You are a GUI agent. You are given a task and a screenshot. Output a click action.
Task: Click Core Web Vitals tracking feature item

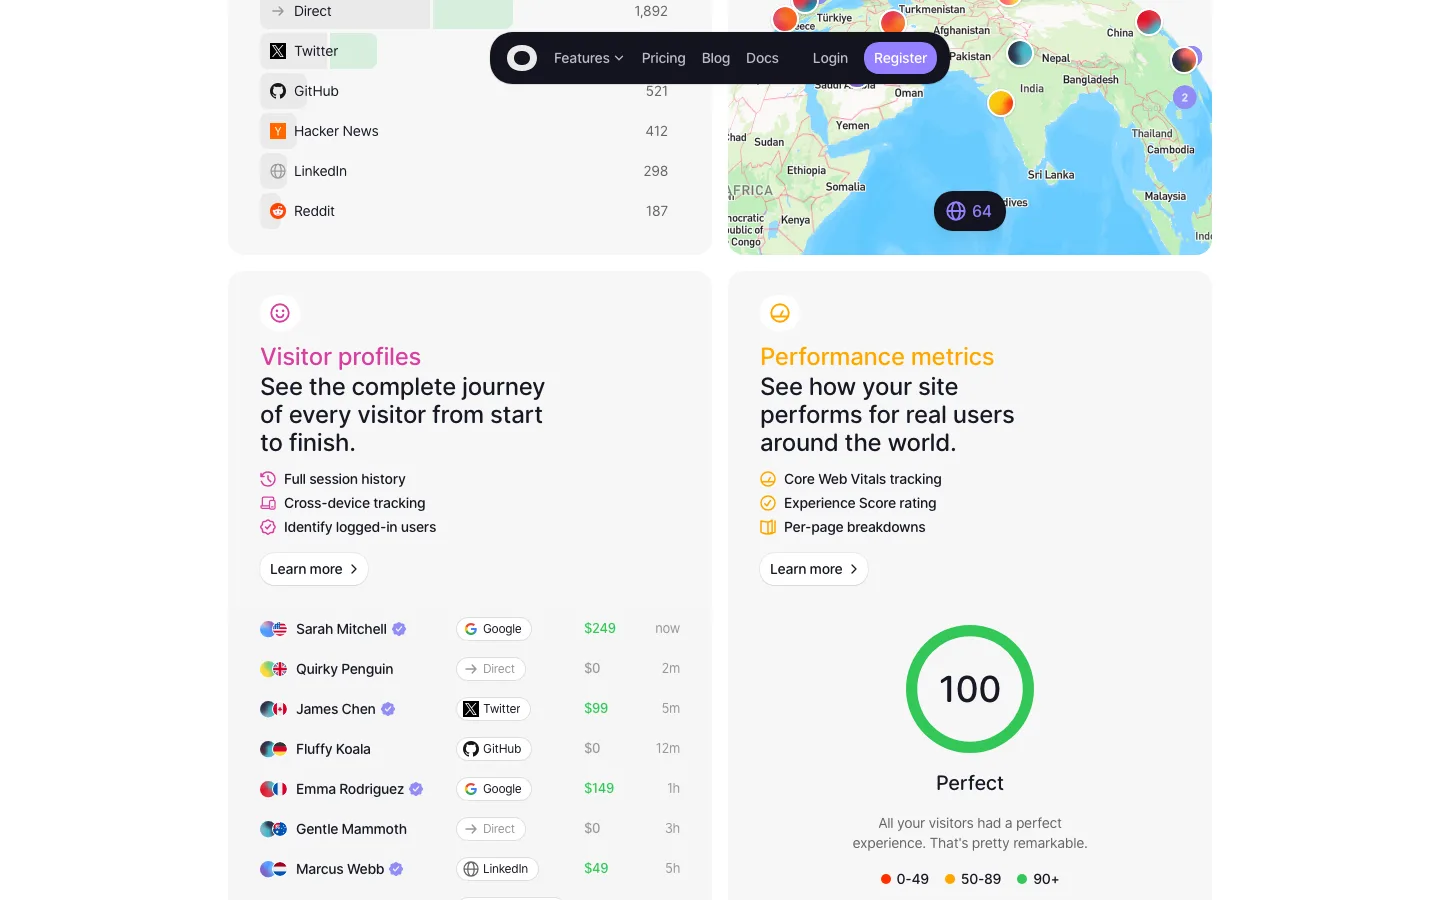pyautogui.click(x=851, y=479)
